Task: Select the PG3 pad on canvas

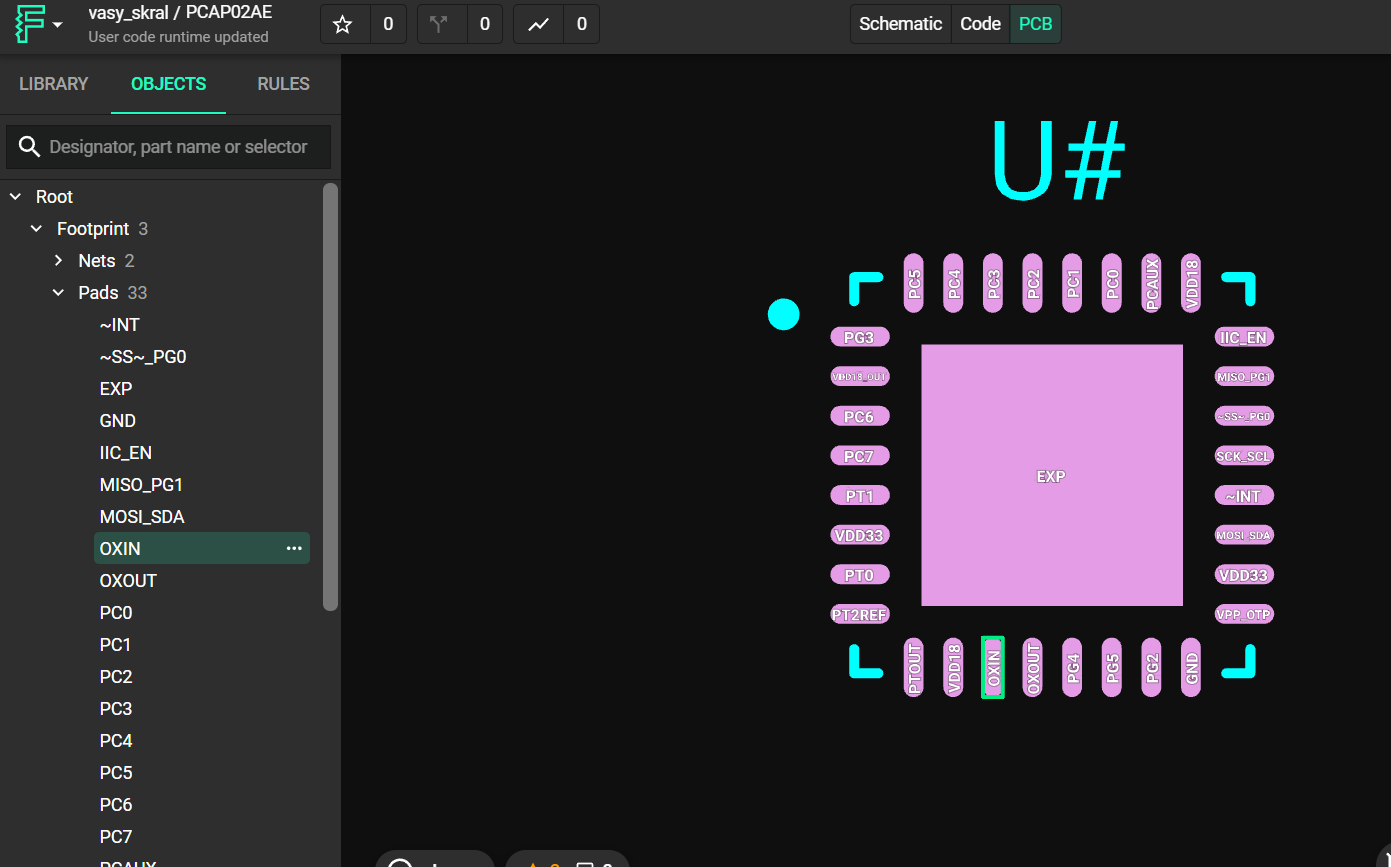Action: click(x=860, y=337)
